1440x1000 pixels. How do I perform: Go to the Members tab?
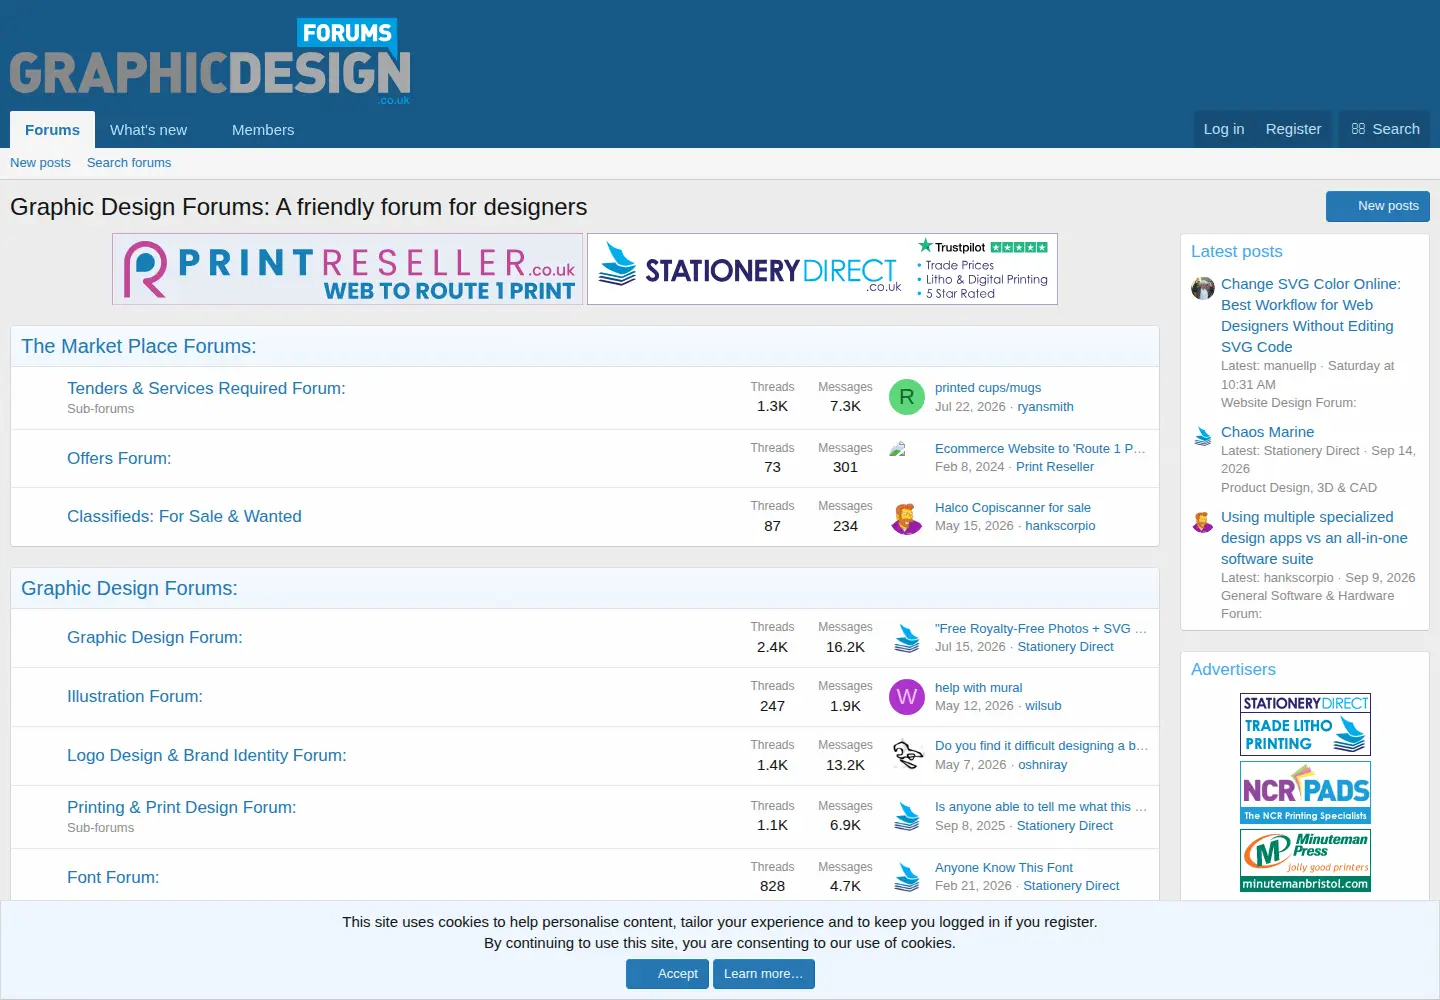click(x=263, y=130)
